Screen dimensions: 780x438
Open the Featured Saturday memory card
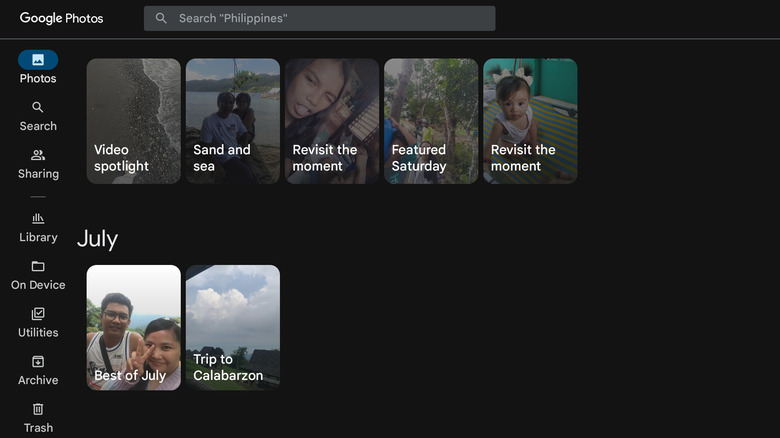pos(431,121)
